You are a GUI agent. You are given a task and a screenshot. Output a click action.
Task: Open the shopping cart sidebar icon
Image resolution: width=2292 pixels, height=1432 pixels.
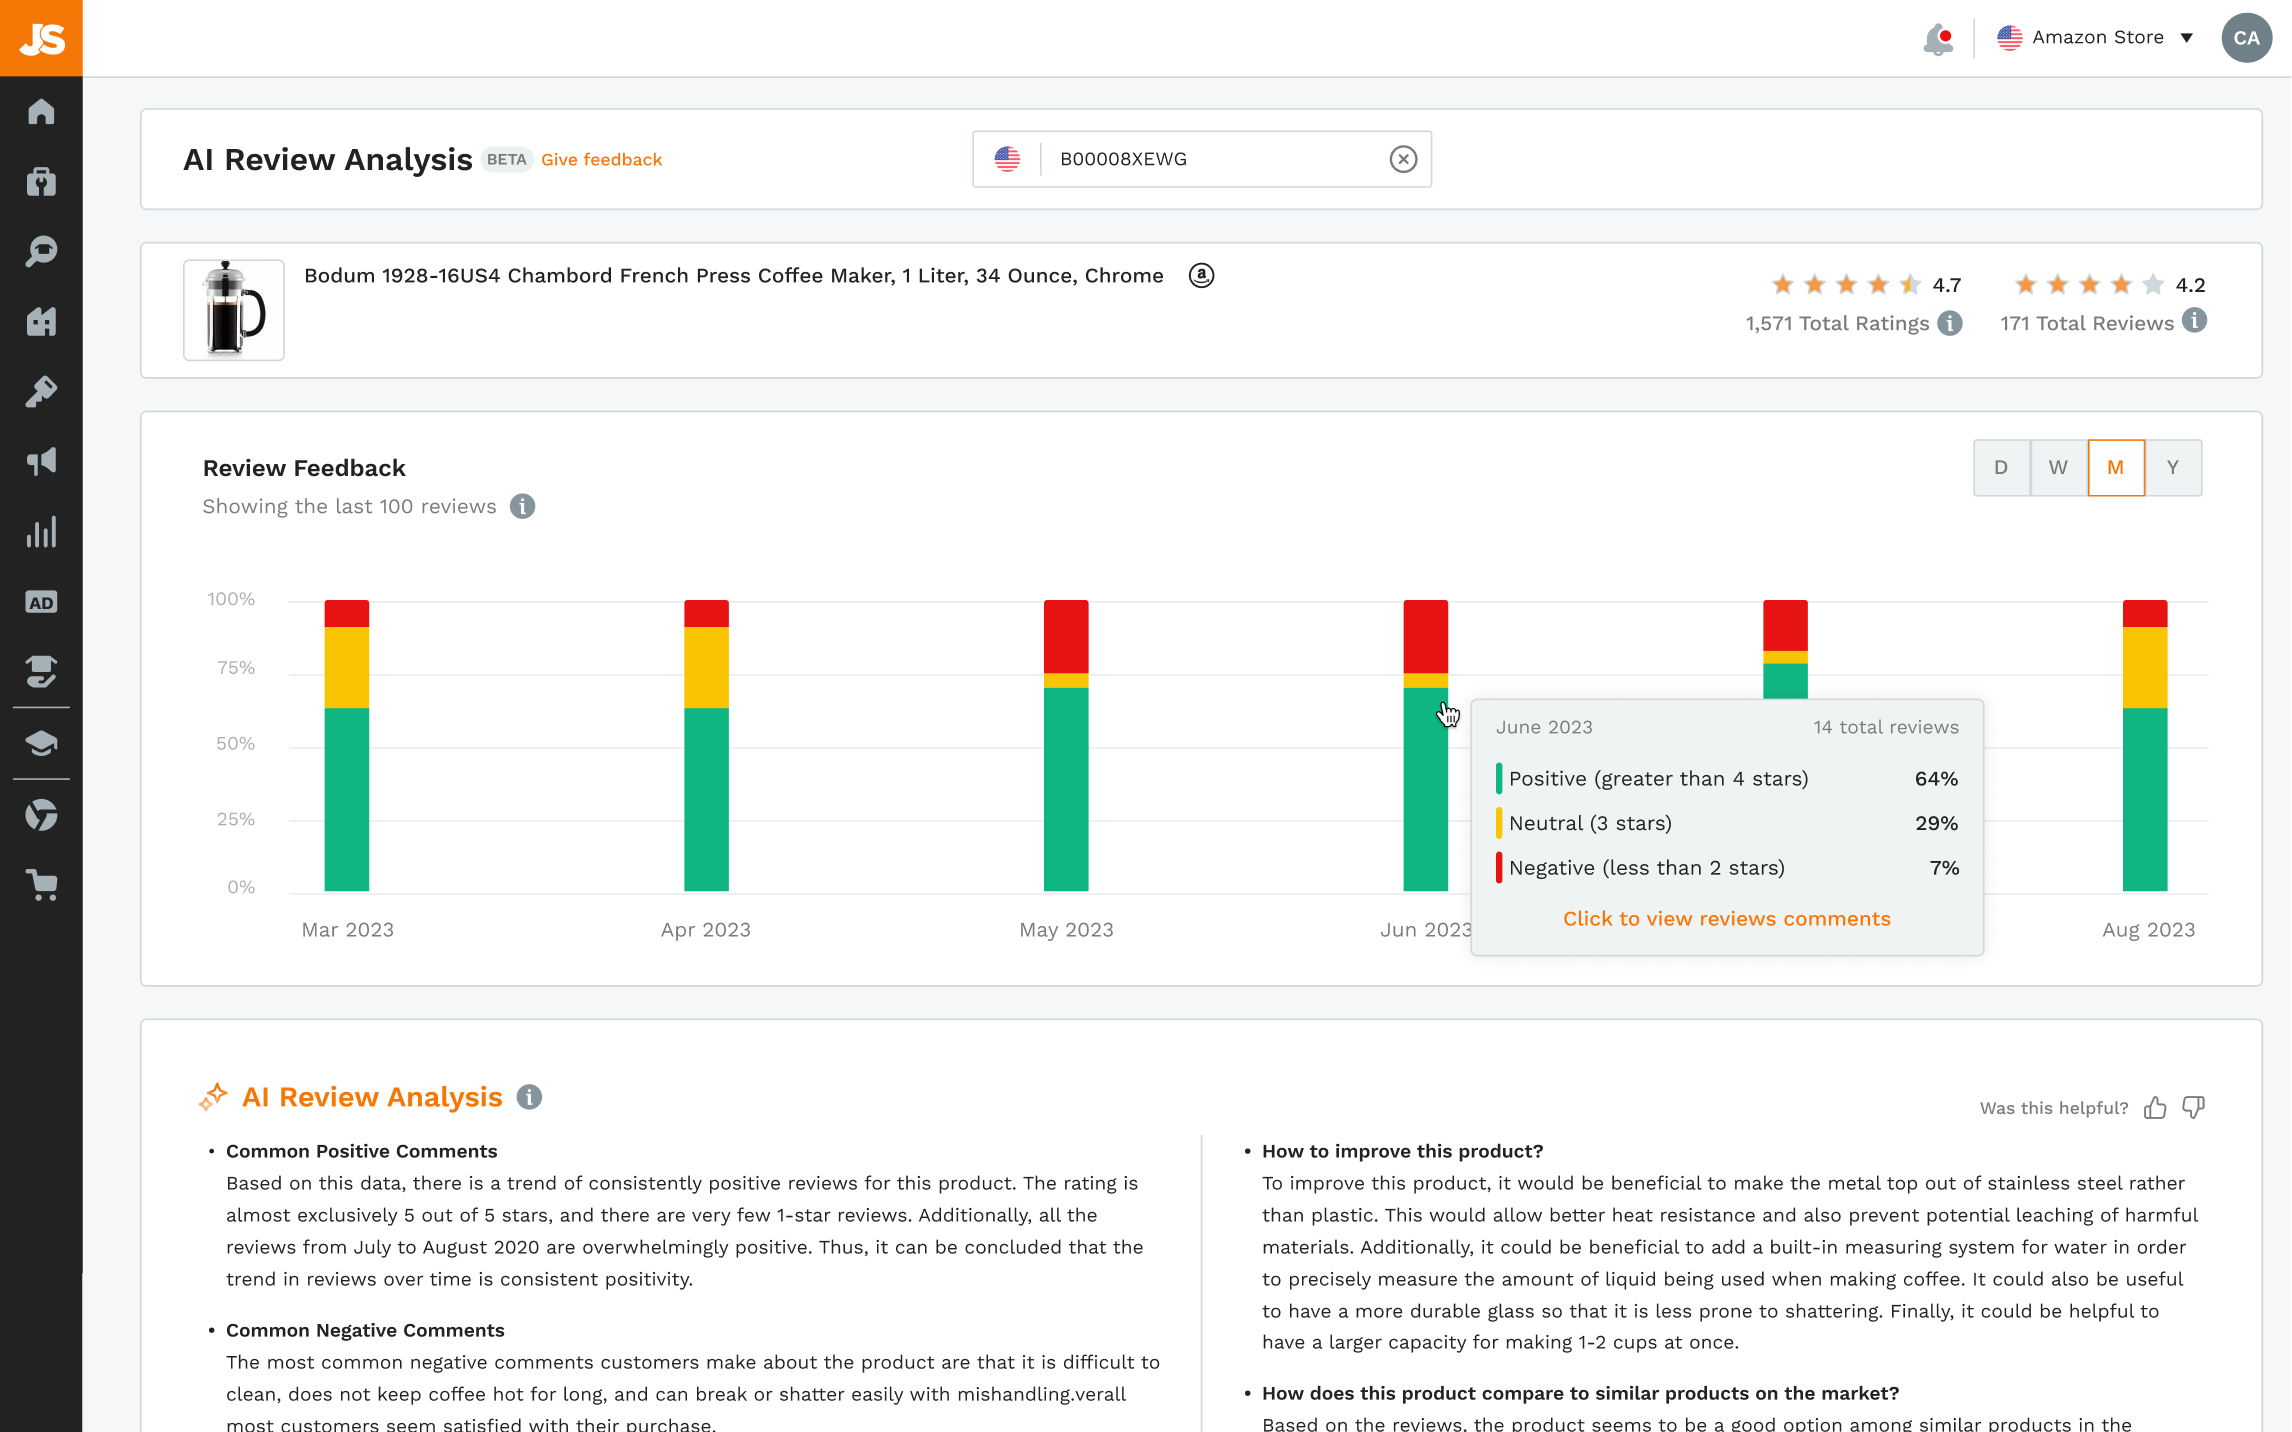(x=41, y=885)
